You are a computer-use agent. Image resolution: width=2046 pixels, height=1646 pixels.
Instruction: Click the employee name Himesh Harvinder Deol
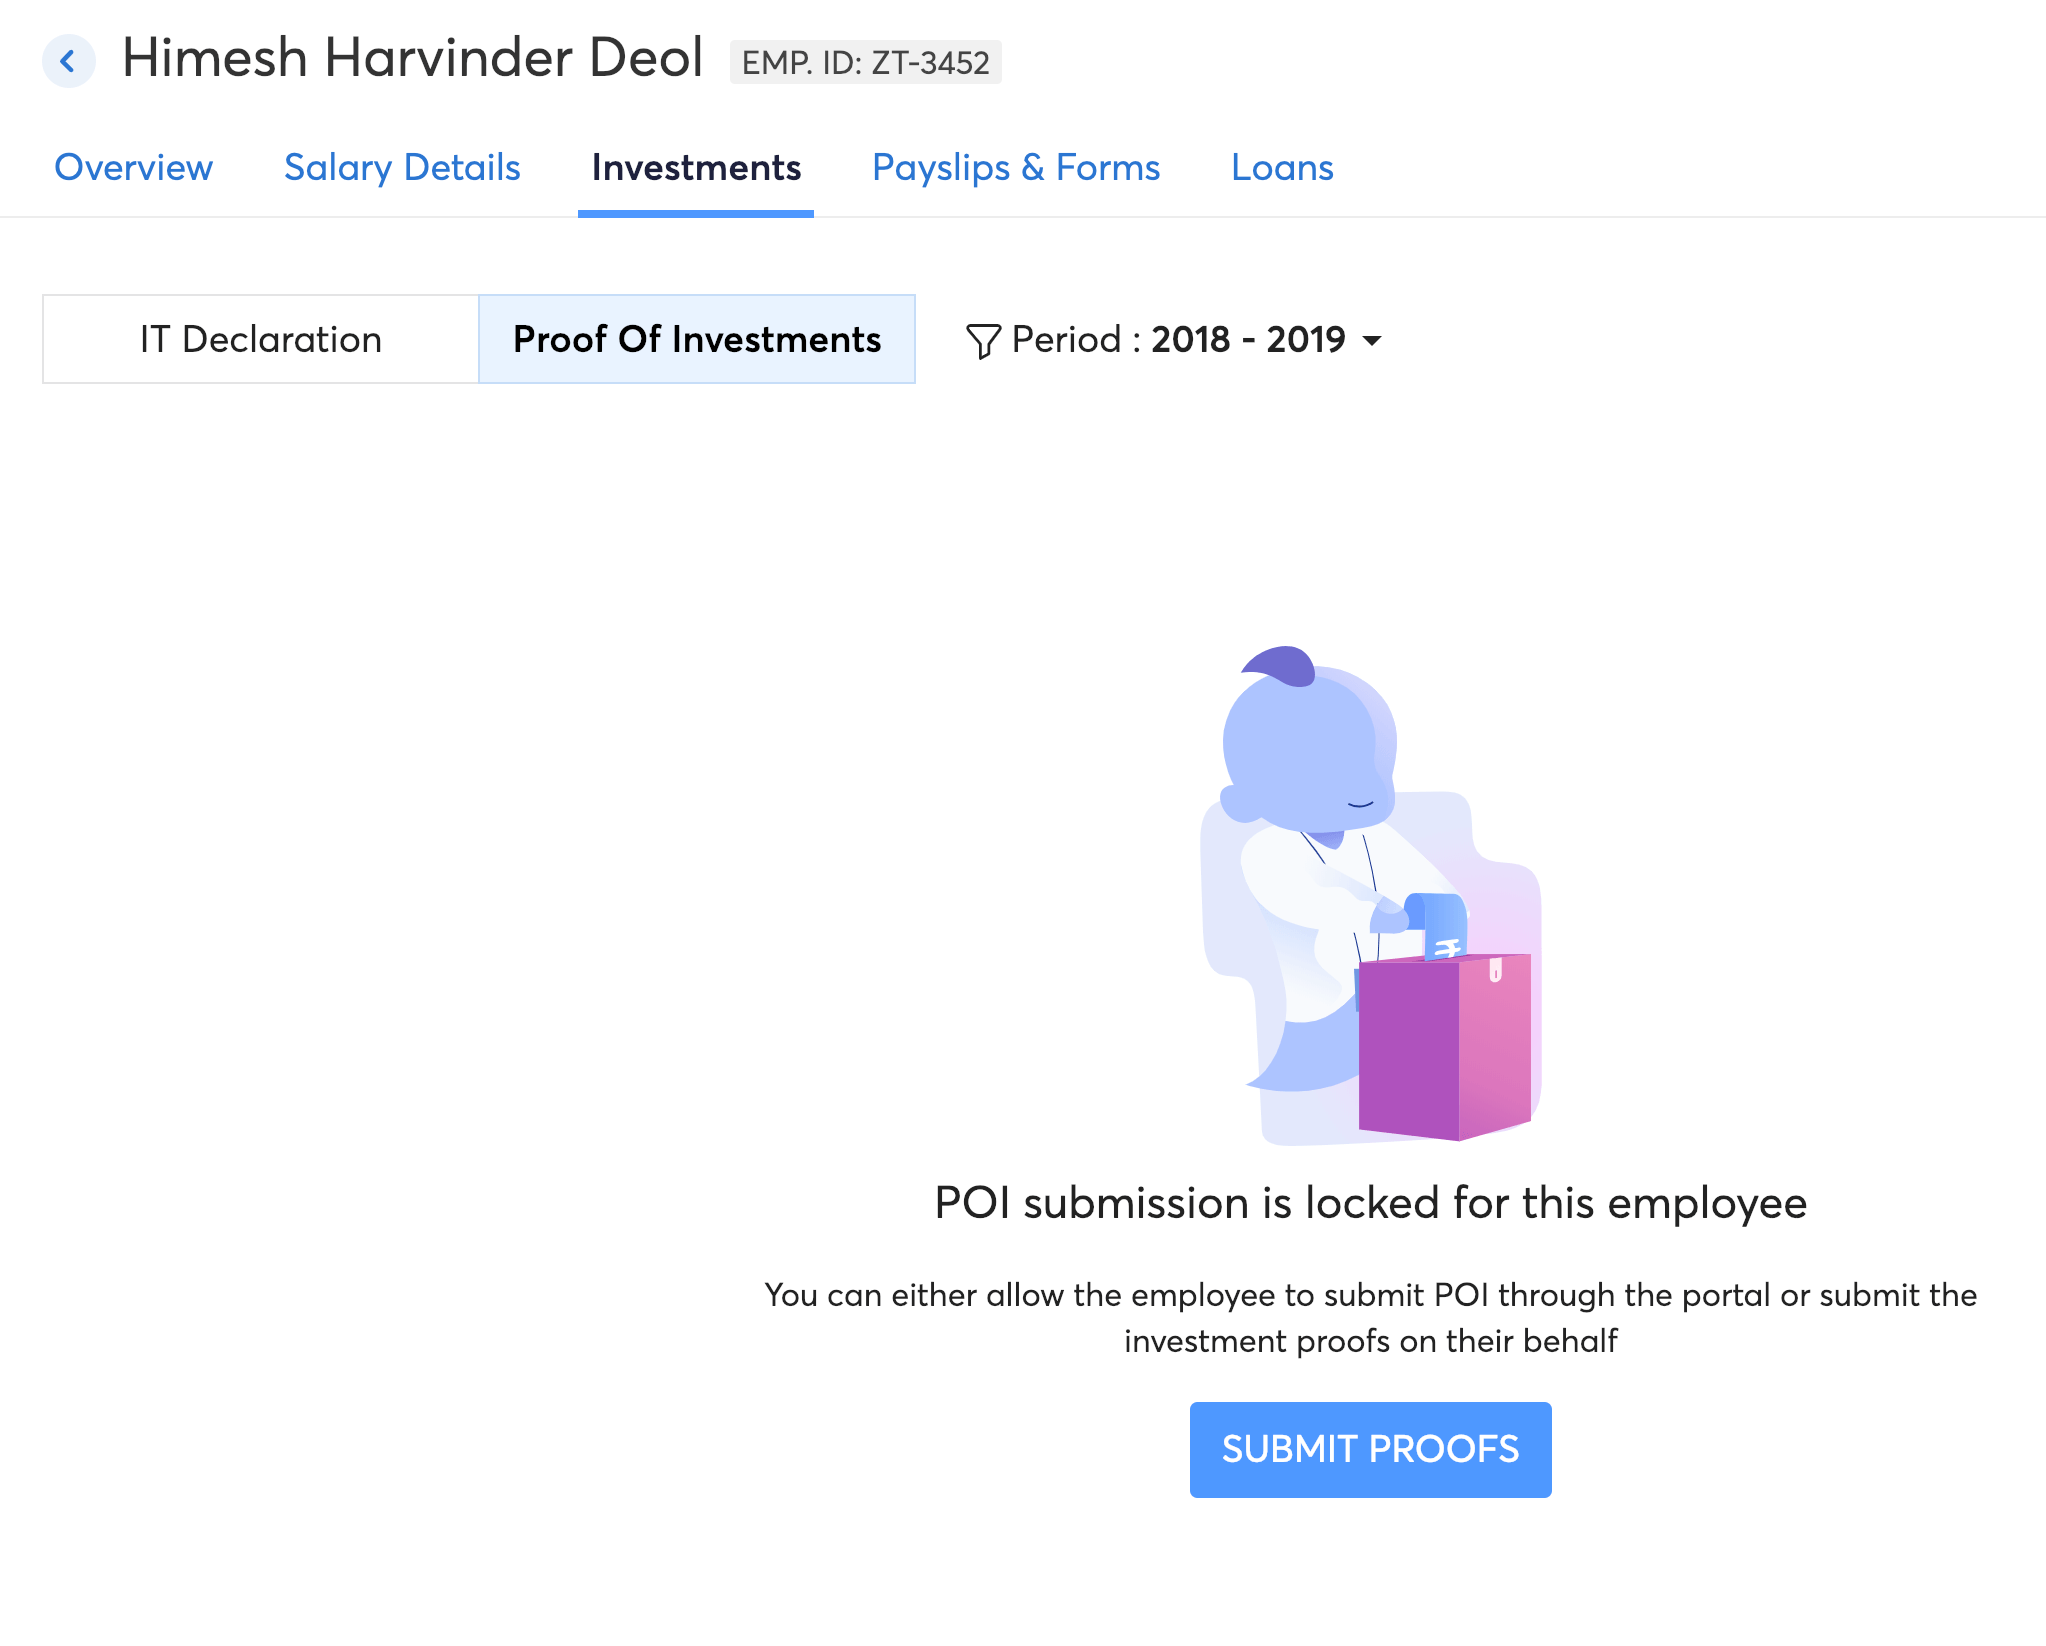tap(413, 58)
